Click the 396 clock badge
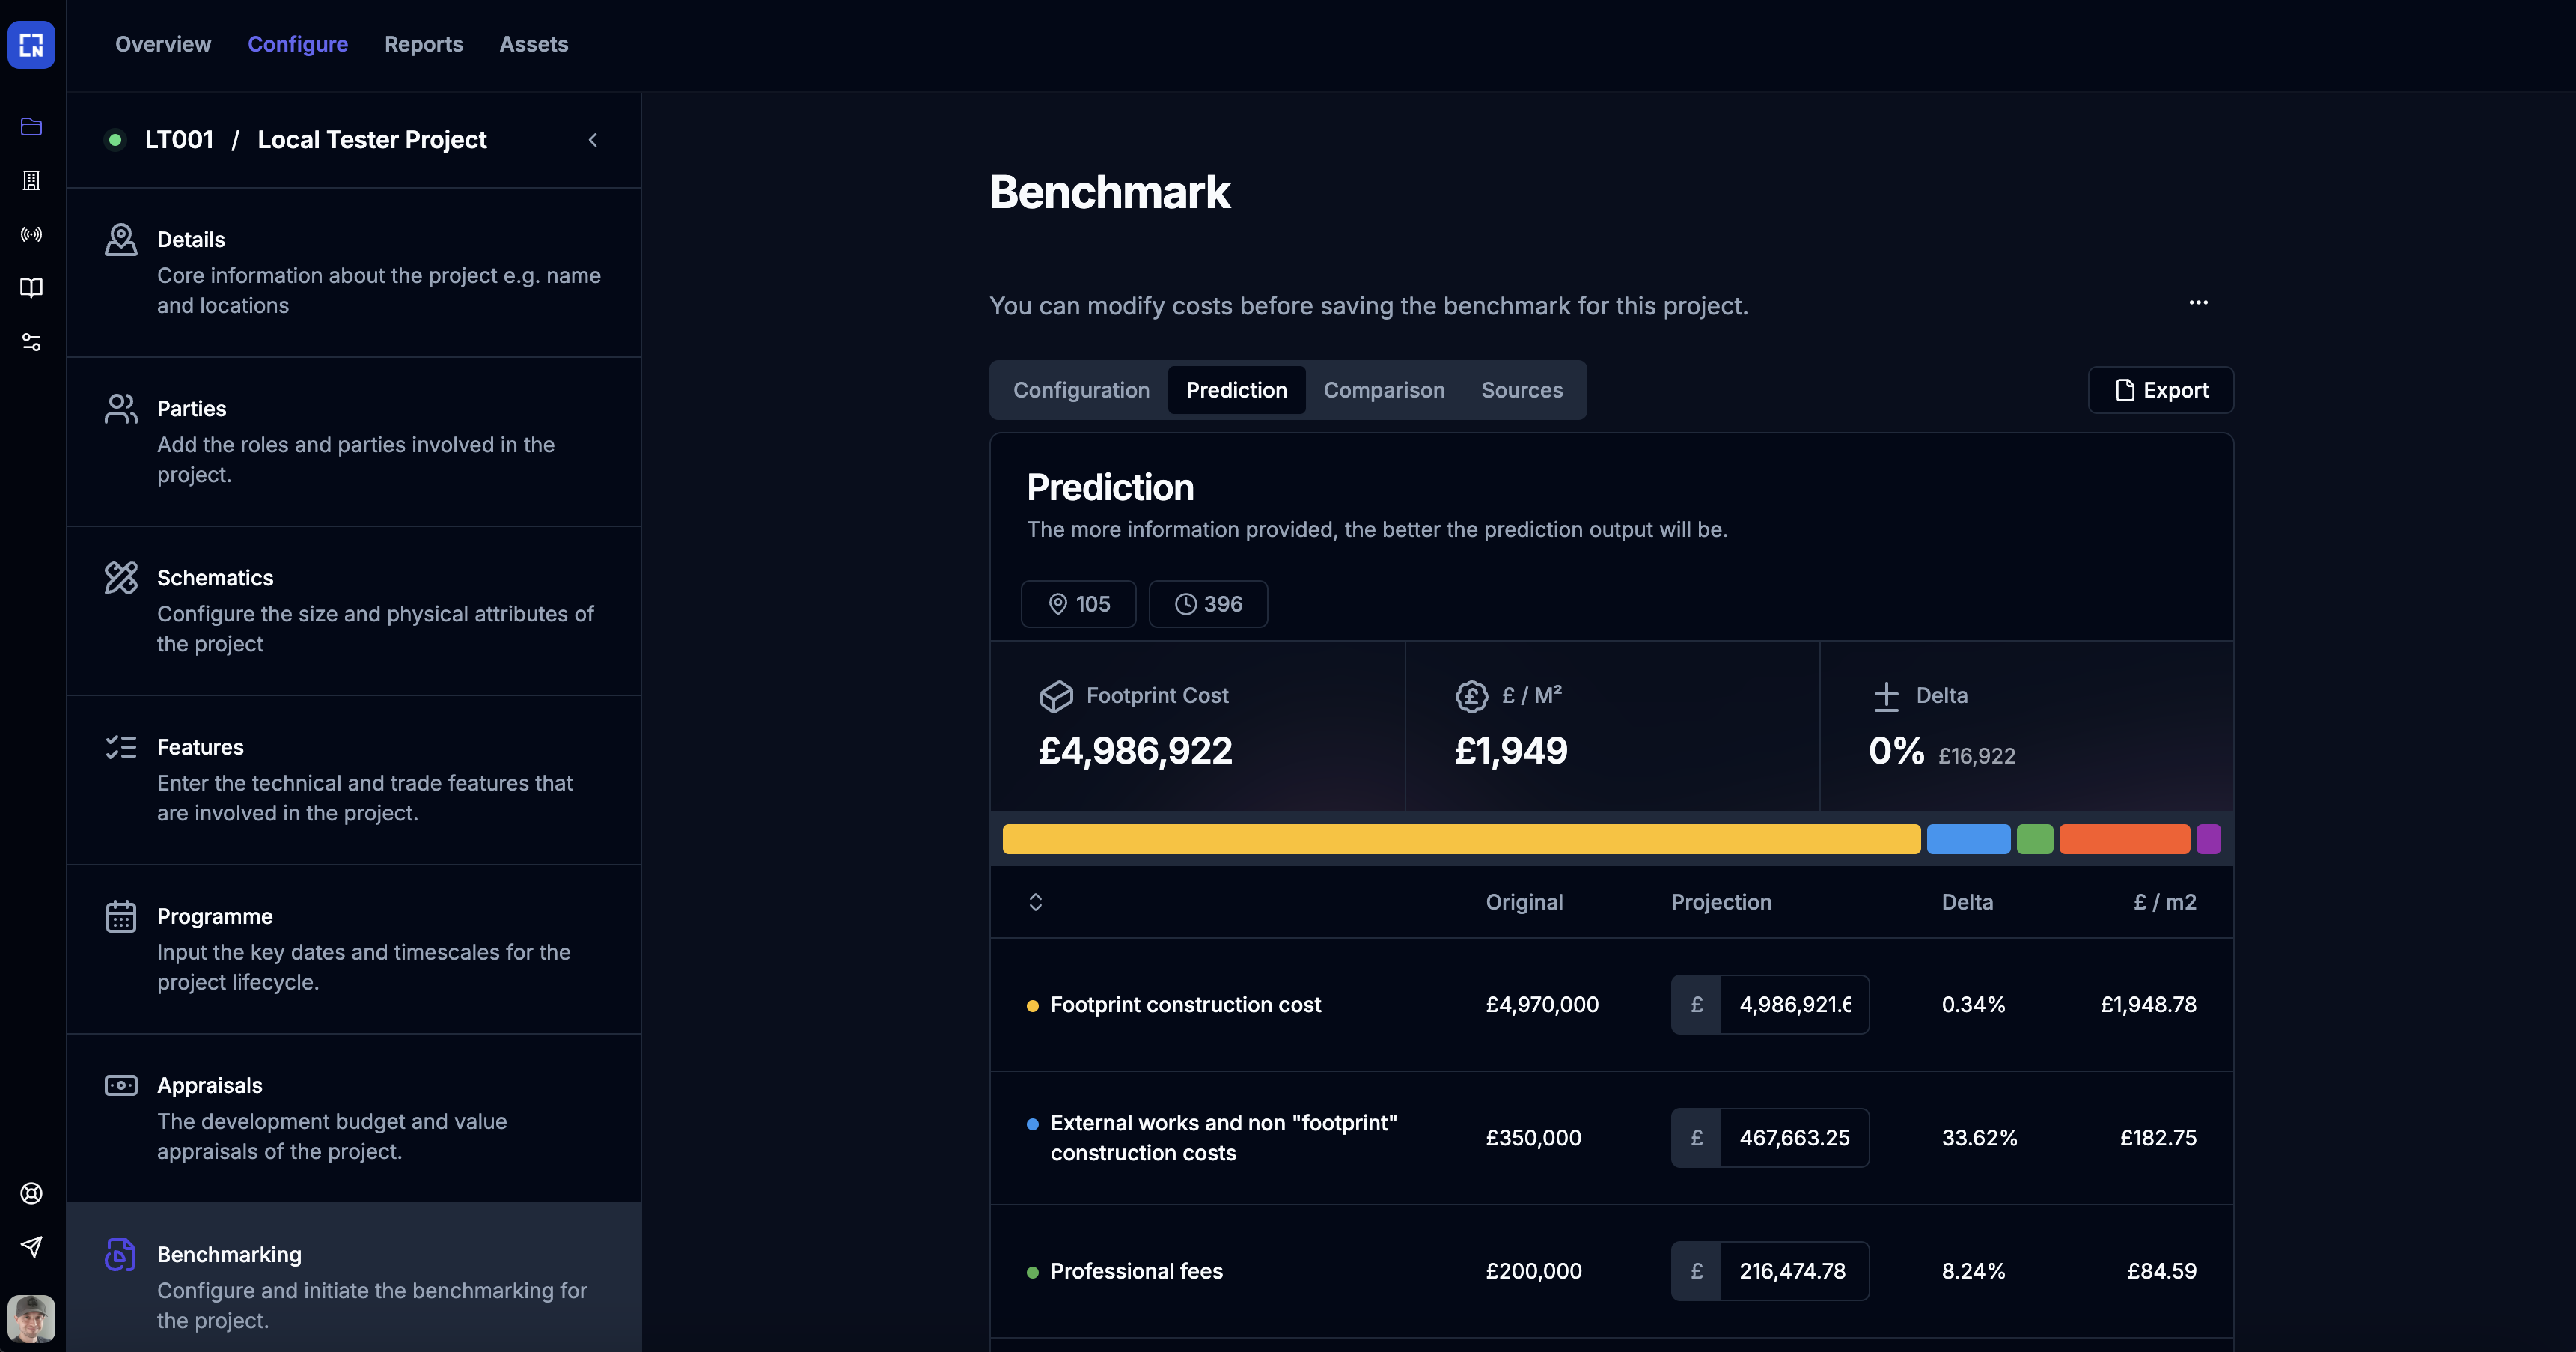Screen dimensions: 2576x1352 (1207, 604)
